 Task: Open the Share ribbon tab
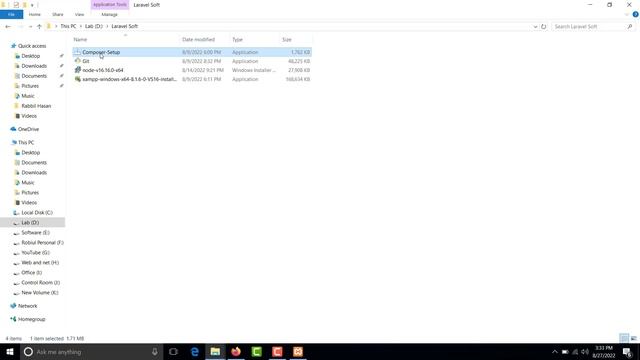click(x=58, y=14)
